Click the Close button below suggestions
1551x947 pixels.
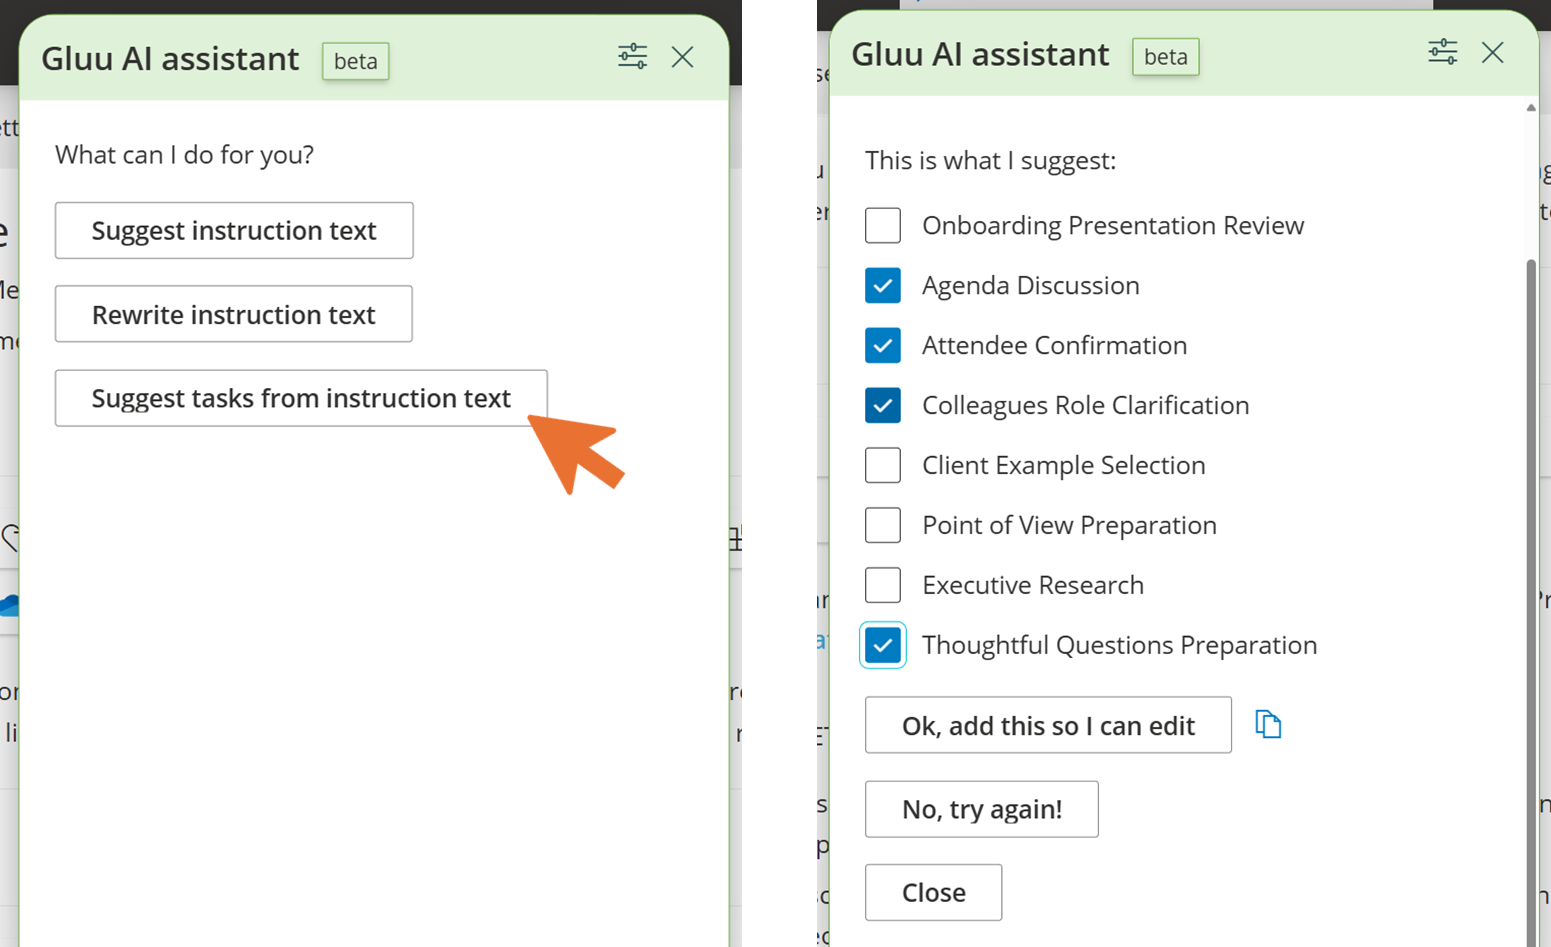[x=933, y=893]
